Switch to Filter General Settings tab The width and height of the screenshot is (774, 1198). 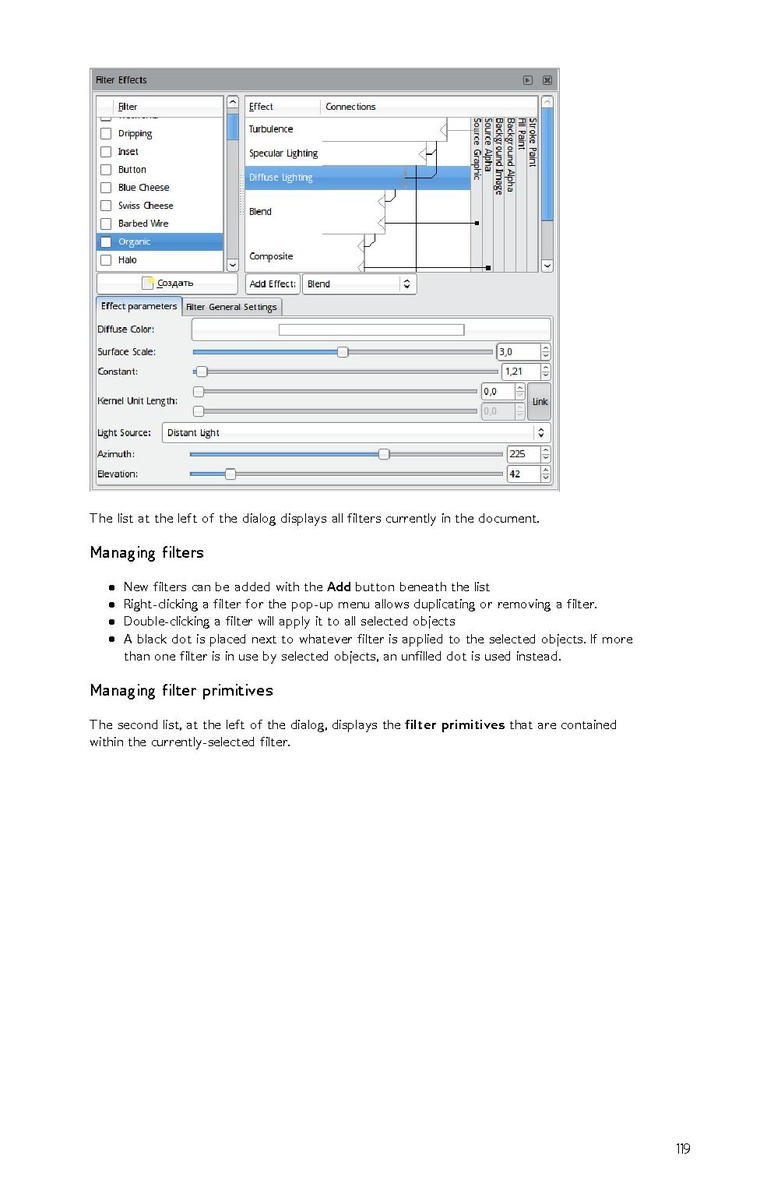(x=232, y=307)
